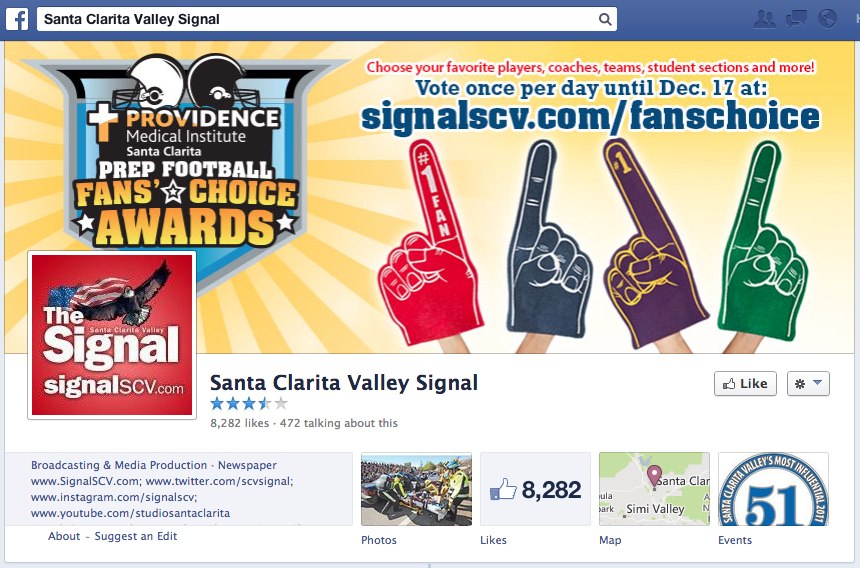Open the friend requests icon
The width and height of the screenshot is (860, 568).
point(765,19)
